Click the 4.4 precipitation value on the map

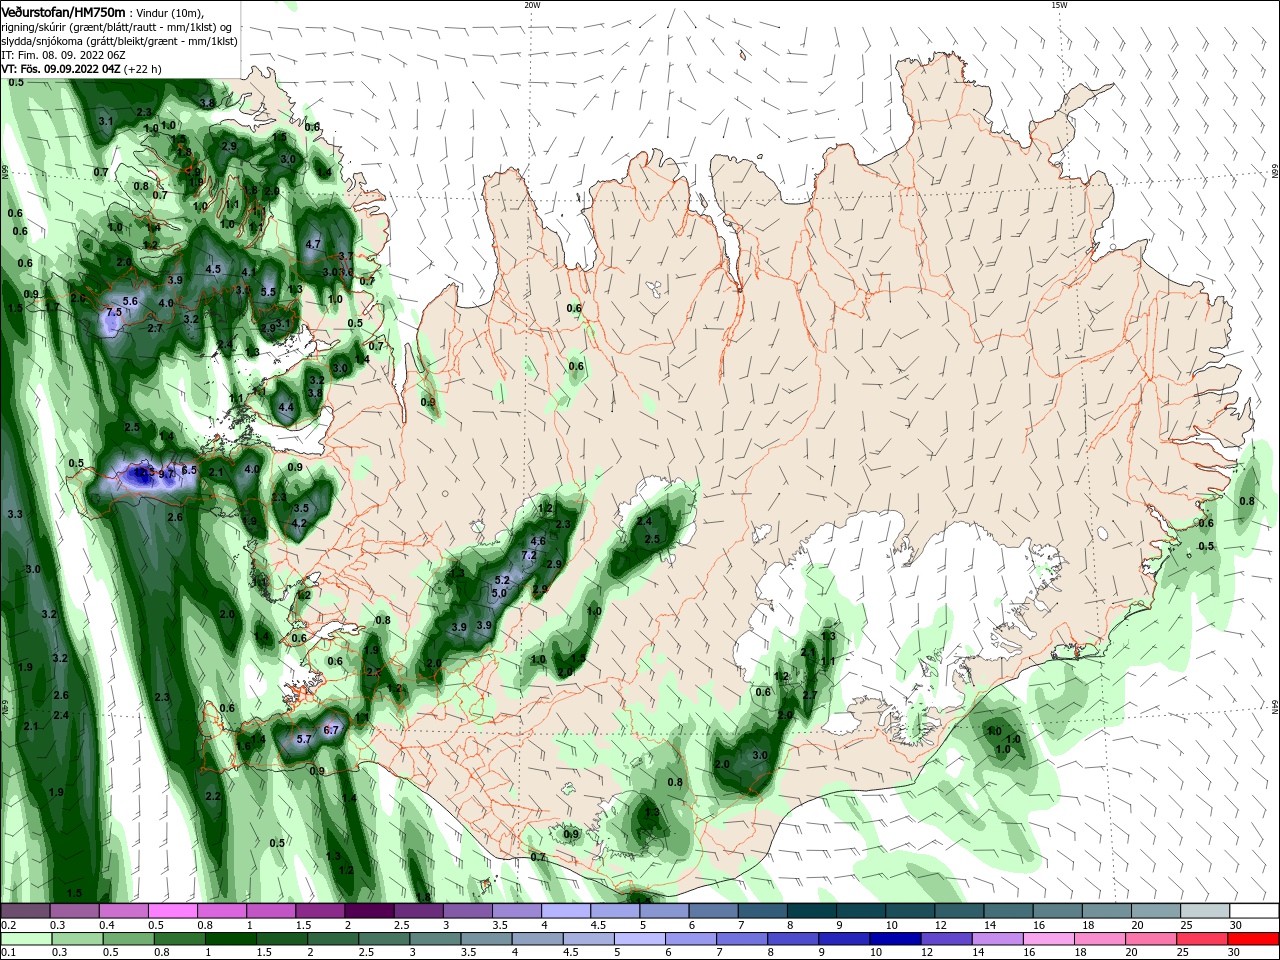pyautogui.click(x=286, y=407)
